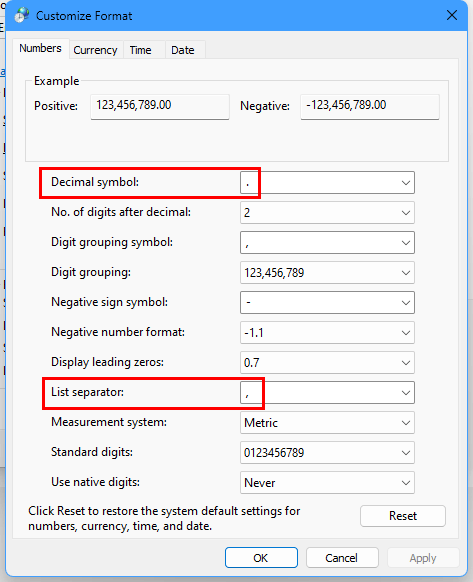Open the Use native digits dropdown

pyautogui.click(x=327, y=483)
